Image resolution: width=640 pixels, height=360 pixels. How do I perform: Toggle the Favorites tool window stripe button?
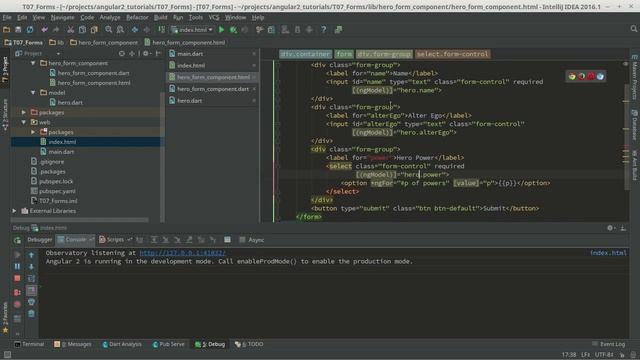5,318
